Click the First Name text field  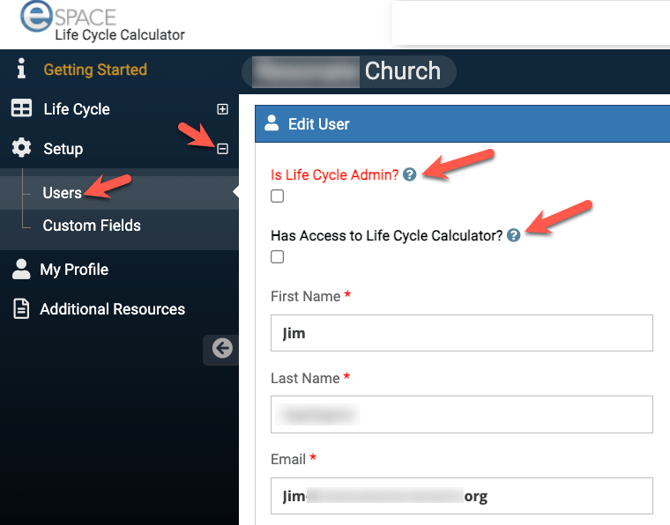click(461, 333)
